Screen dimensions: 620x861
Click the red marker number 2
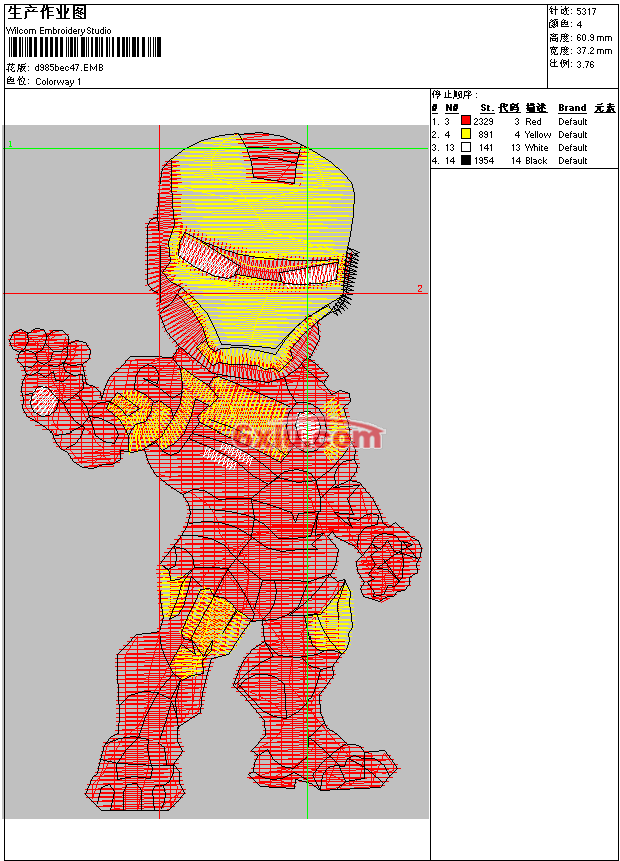pyautogui.click(x=419, y=289)
